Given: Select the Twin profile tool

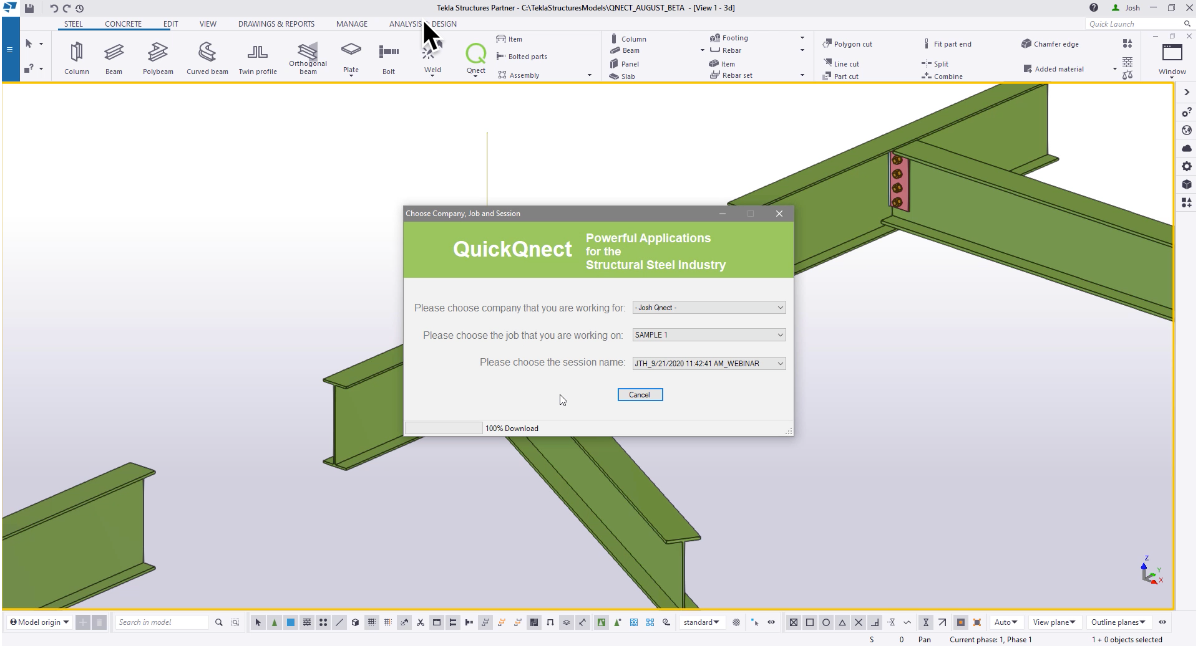Looking at the screenshot, I should coord(258,55).
